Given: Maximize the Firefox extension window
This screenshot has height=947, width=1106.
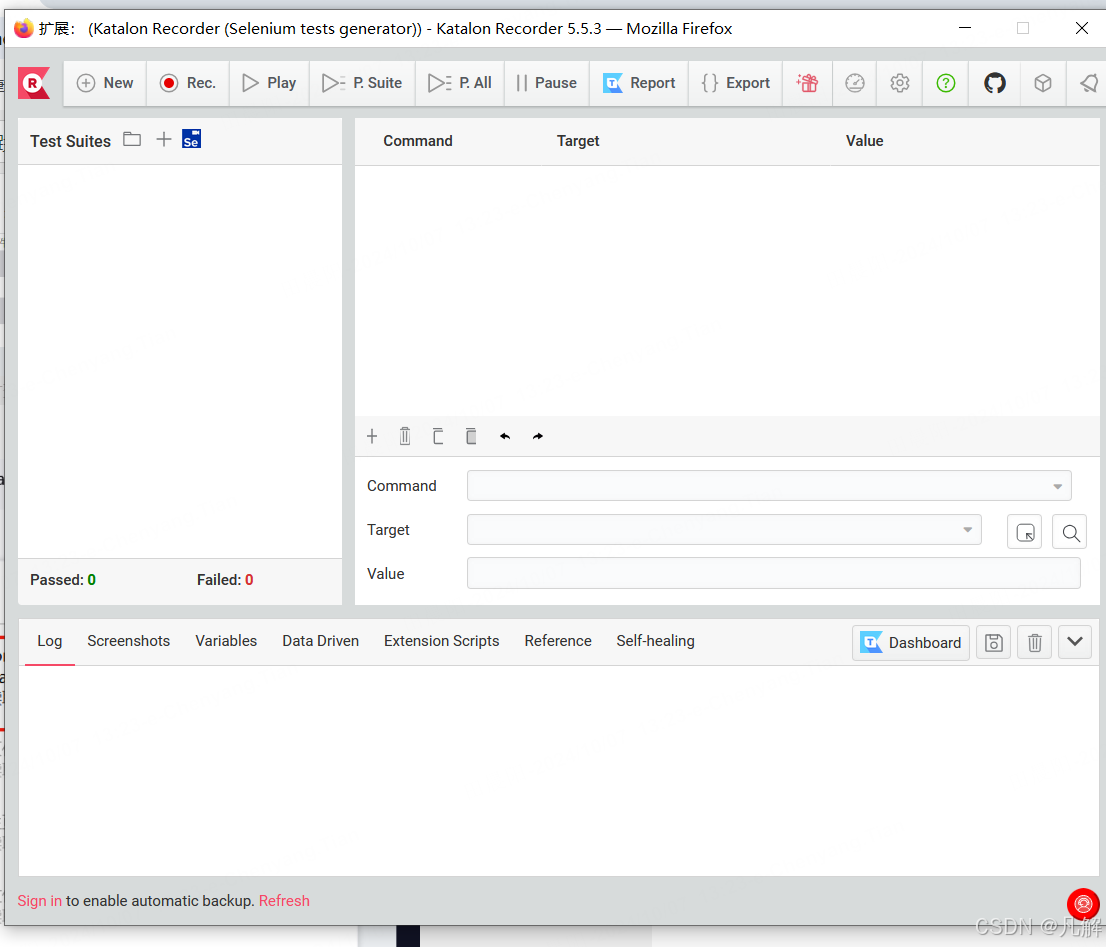Looking at the screenshot, I should 1023,28.
